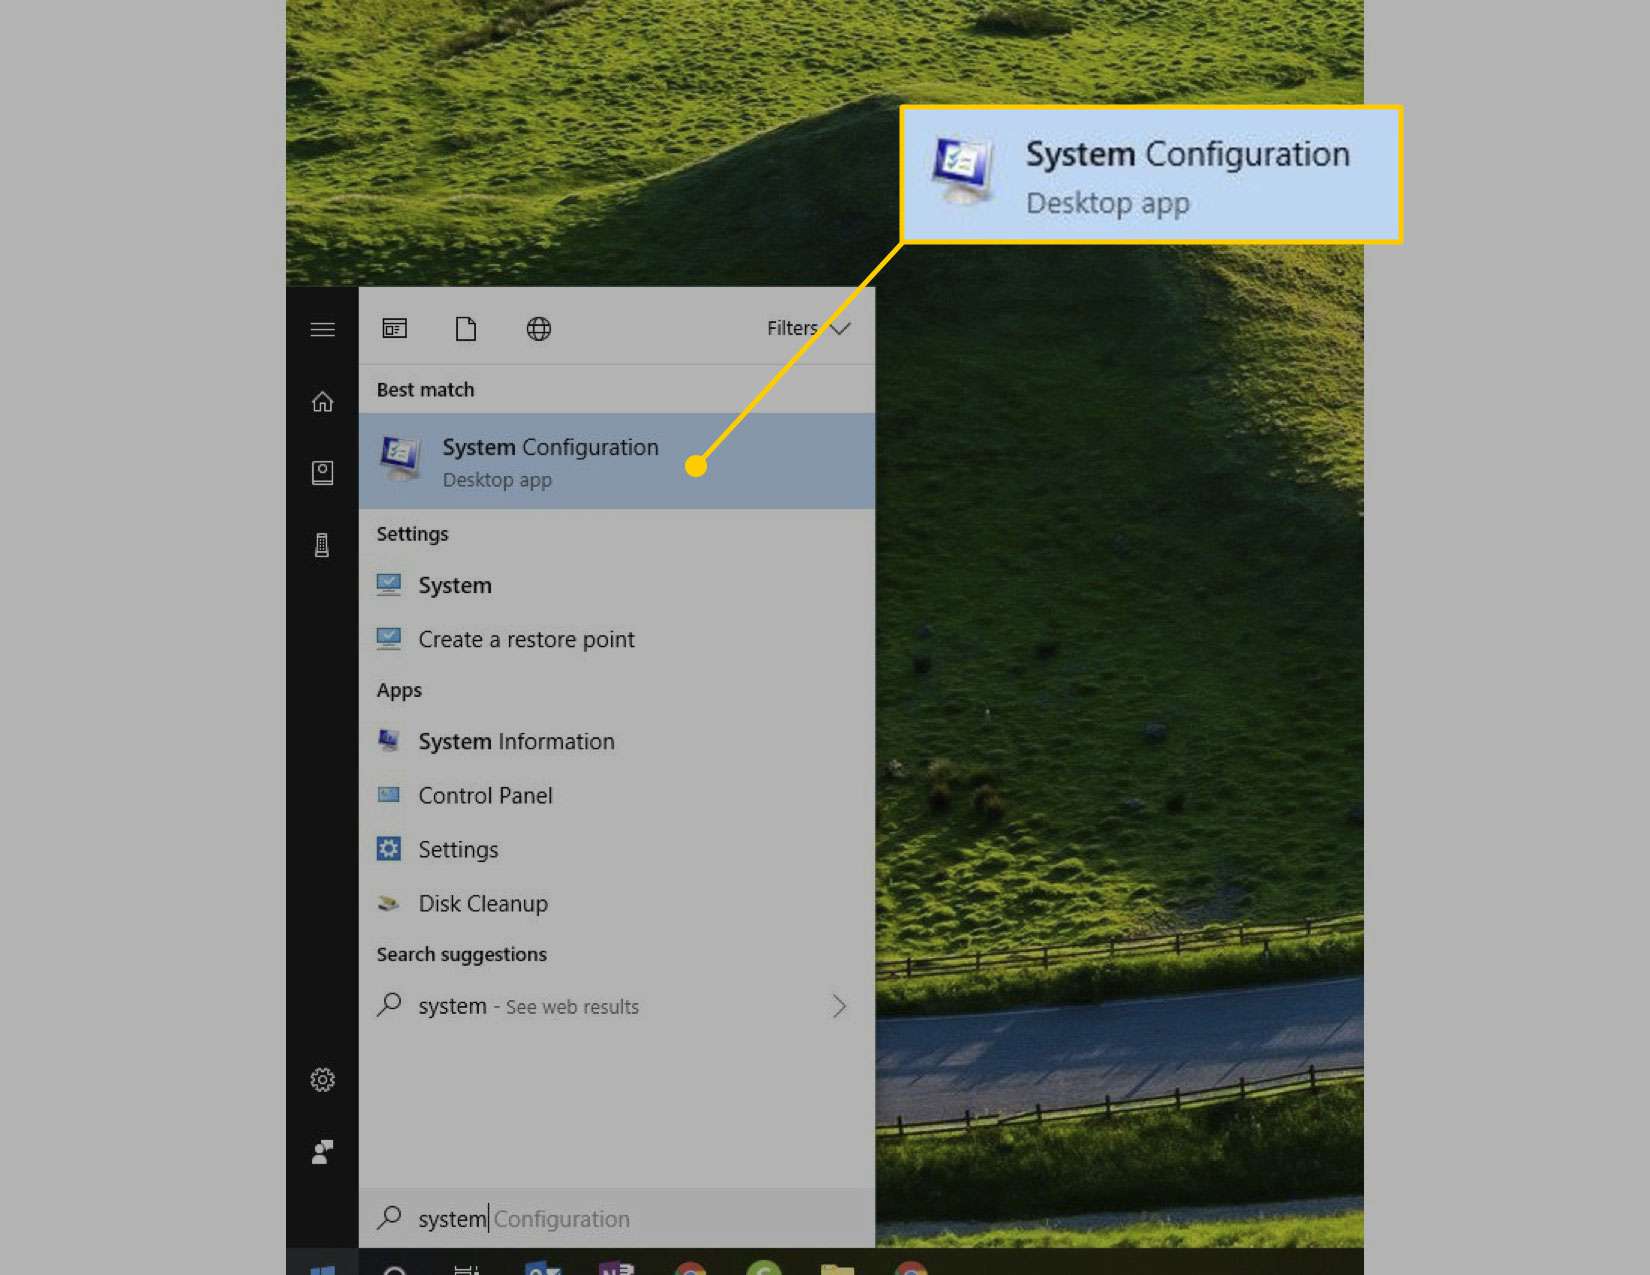The image size is (1650, 1275).
Task: Expand web results chevron arrow
Action: [x=839, y=1006]
